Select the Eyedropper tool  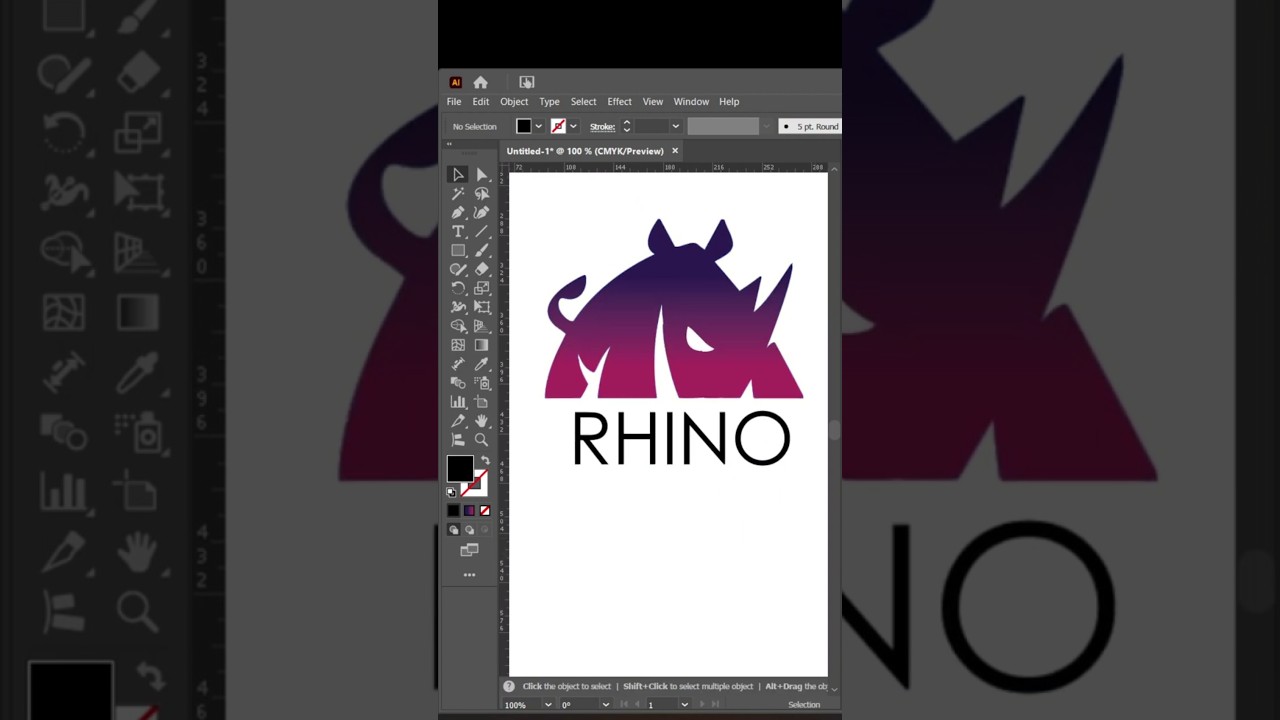pyautogui.click(x=482, y=364)
